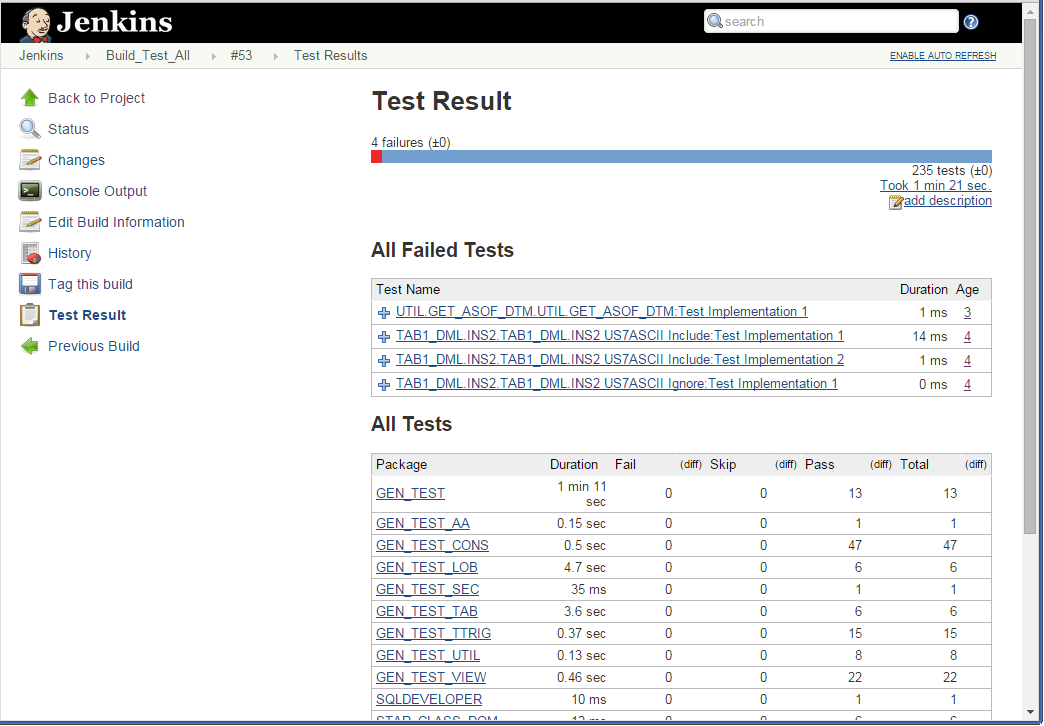1044x726 pixels.
Task: Click the add description pencil icon
Action: point(897,201)
